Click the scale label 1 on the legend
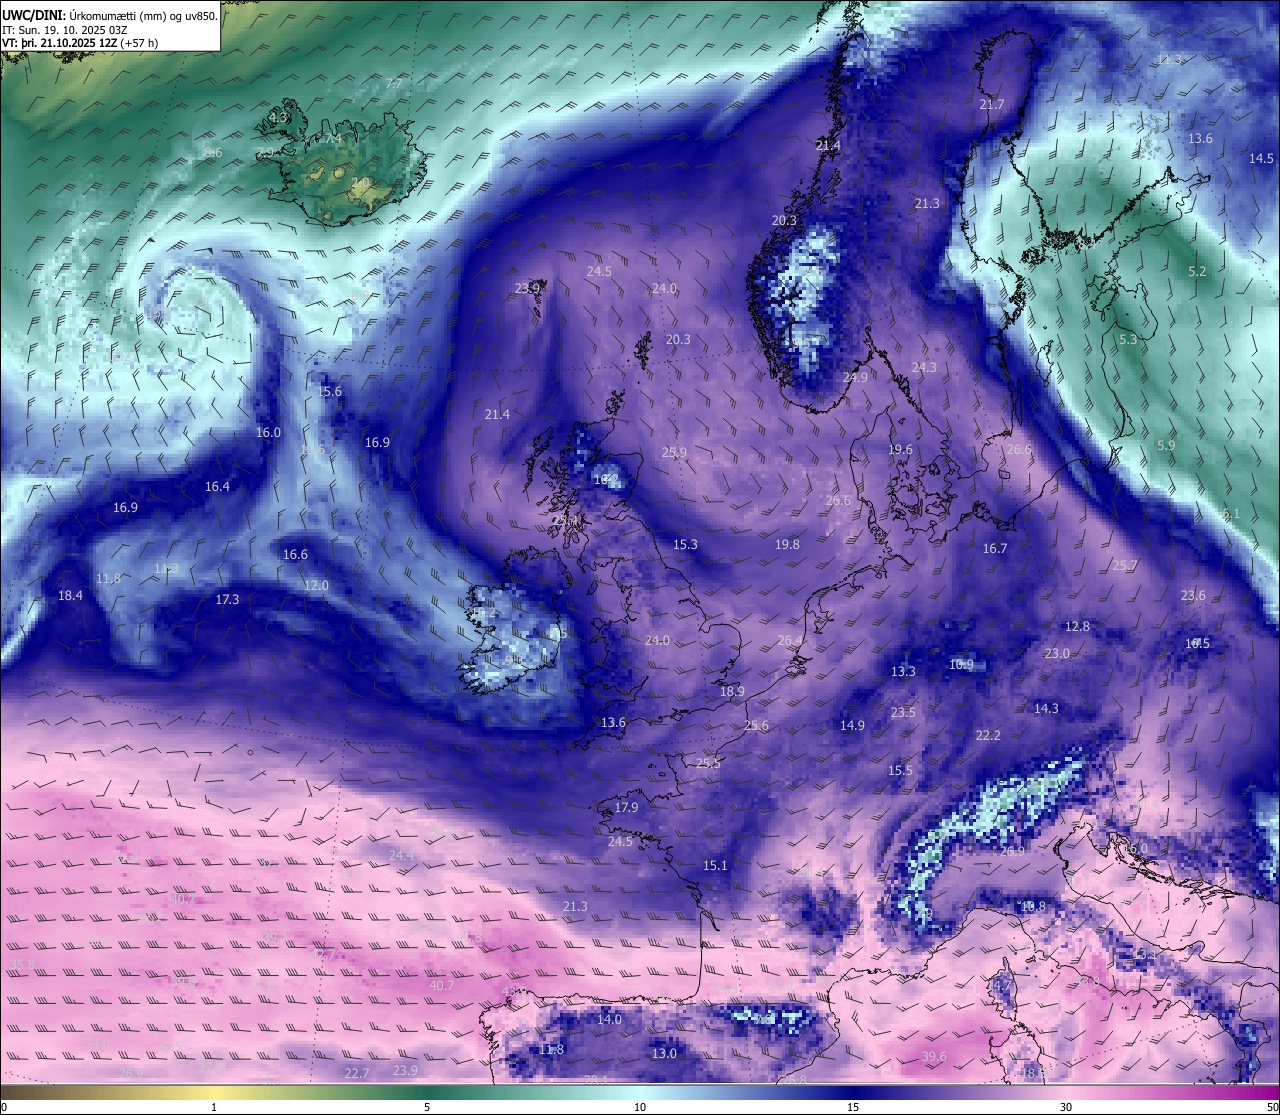The height and width of the screenshot is (1115, 1280). coord(214,1107)
